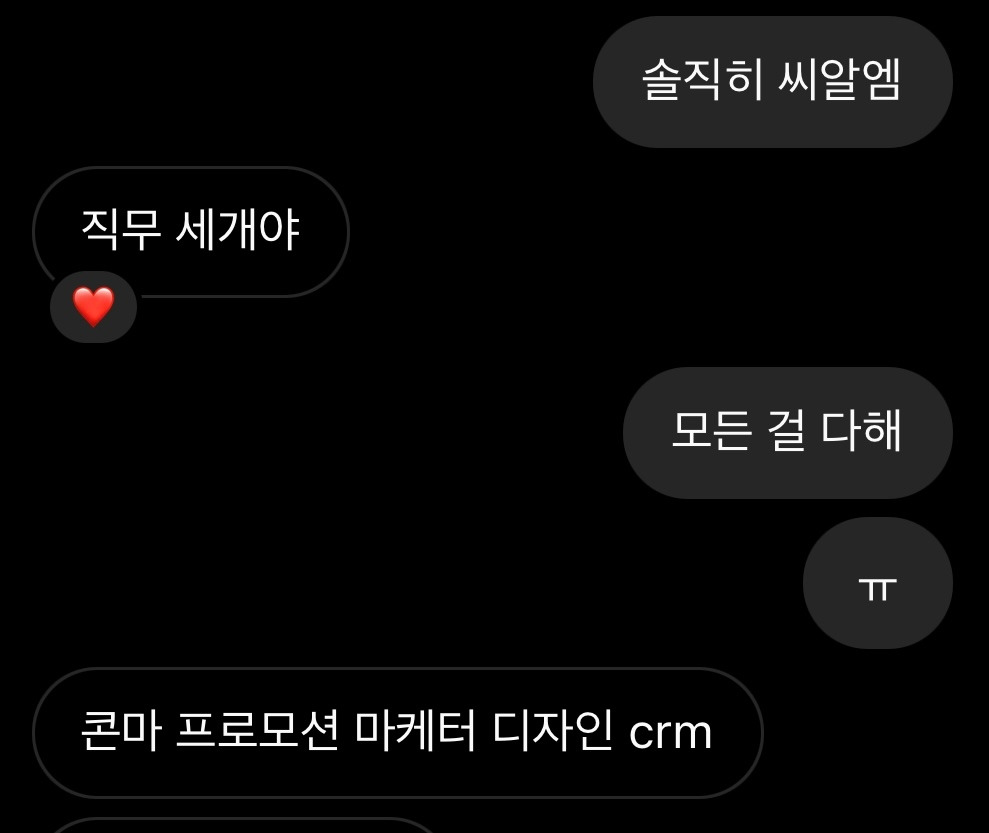Click the word '콘마' in the bottom message
The image size is (989, 833).
point(121,730)
